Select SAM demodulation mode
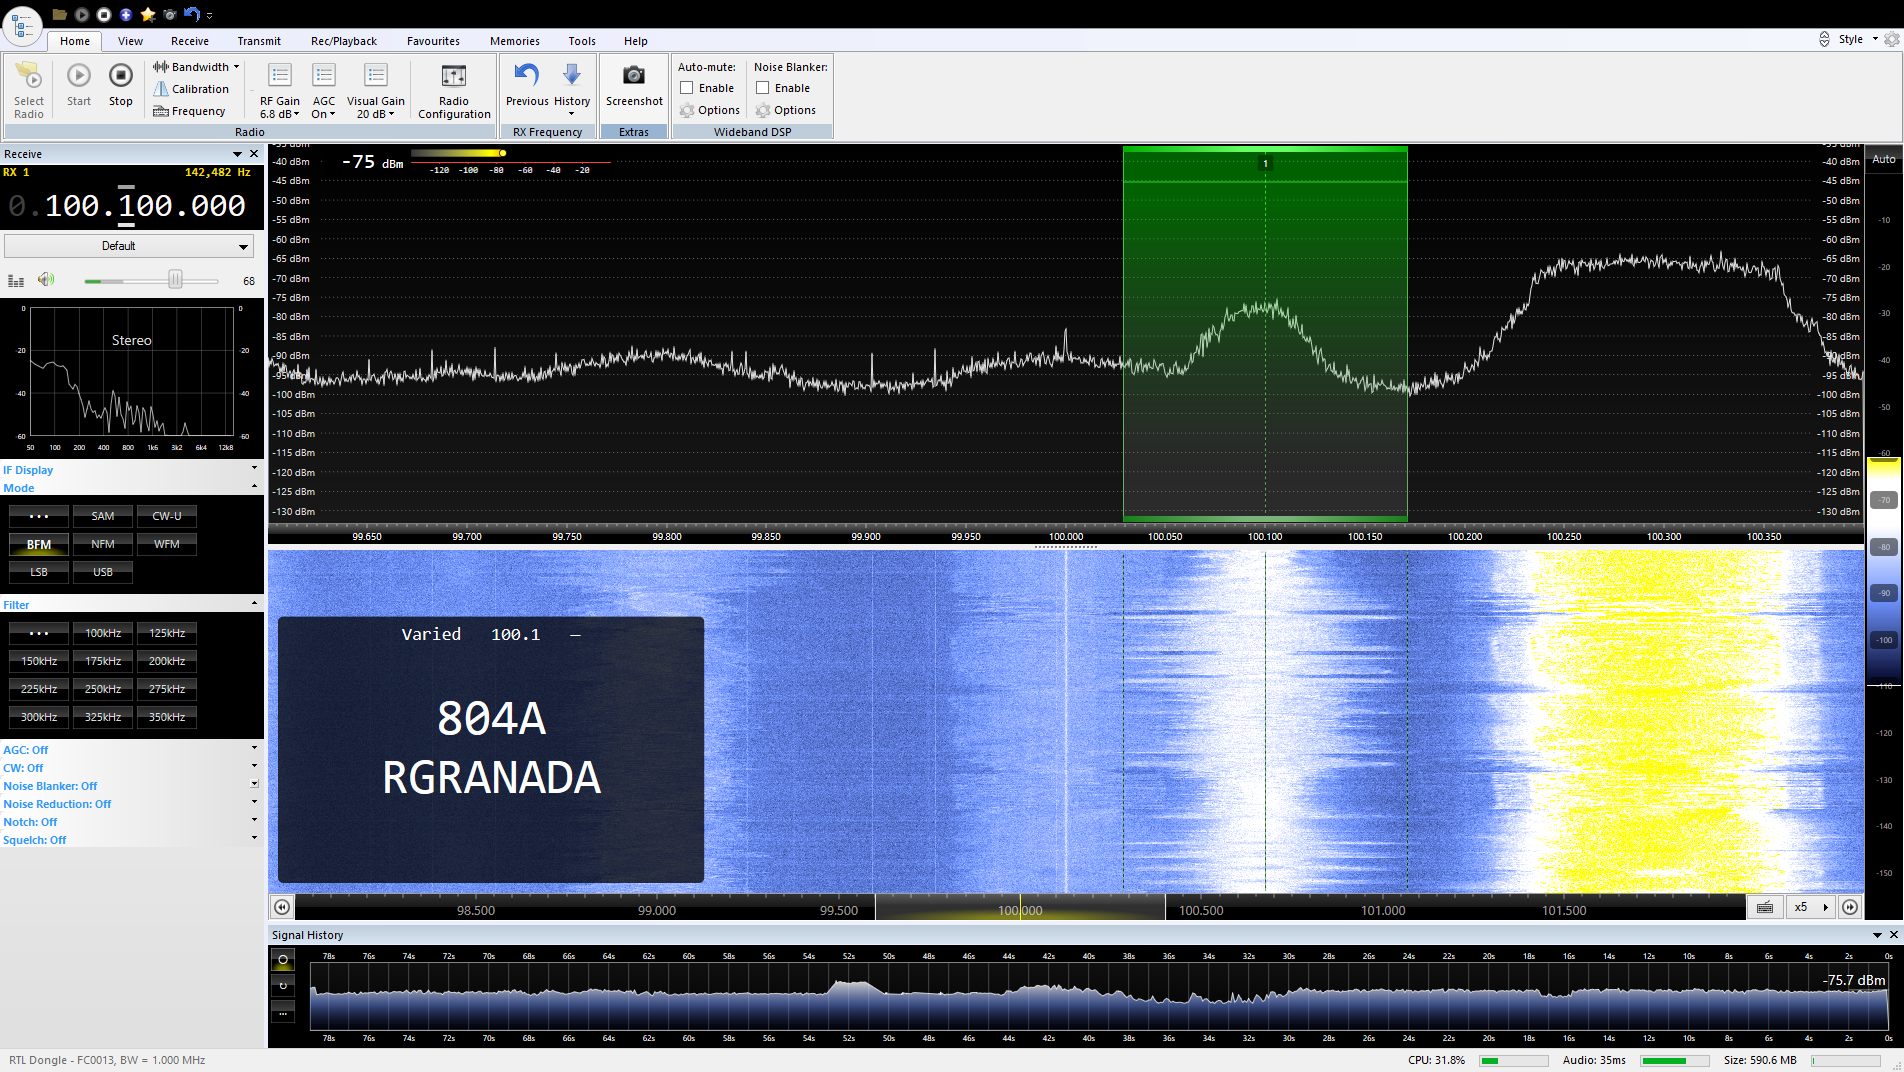 [103, 516]
